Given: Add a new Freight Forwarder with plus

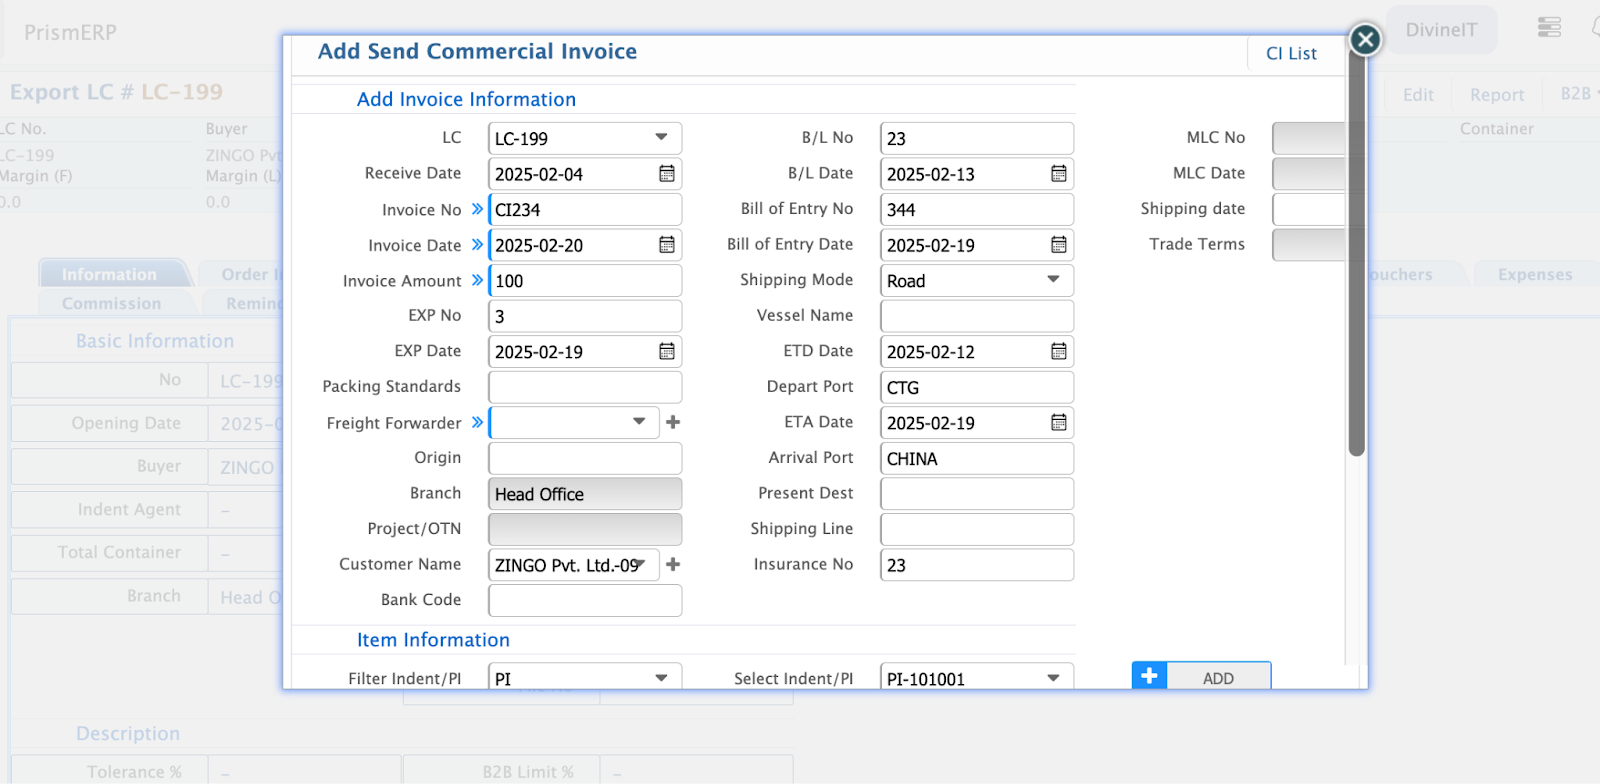Looking at the screenshot, I should [673, 422].
